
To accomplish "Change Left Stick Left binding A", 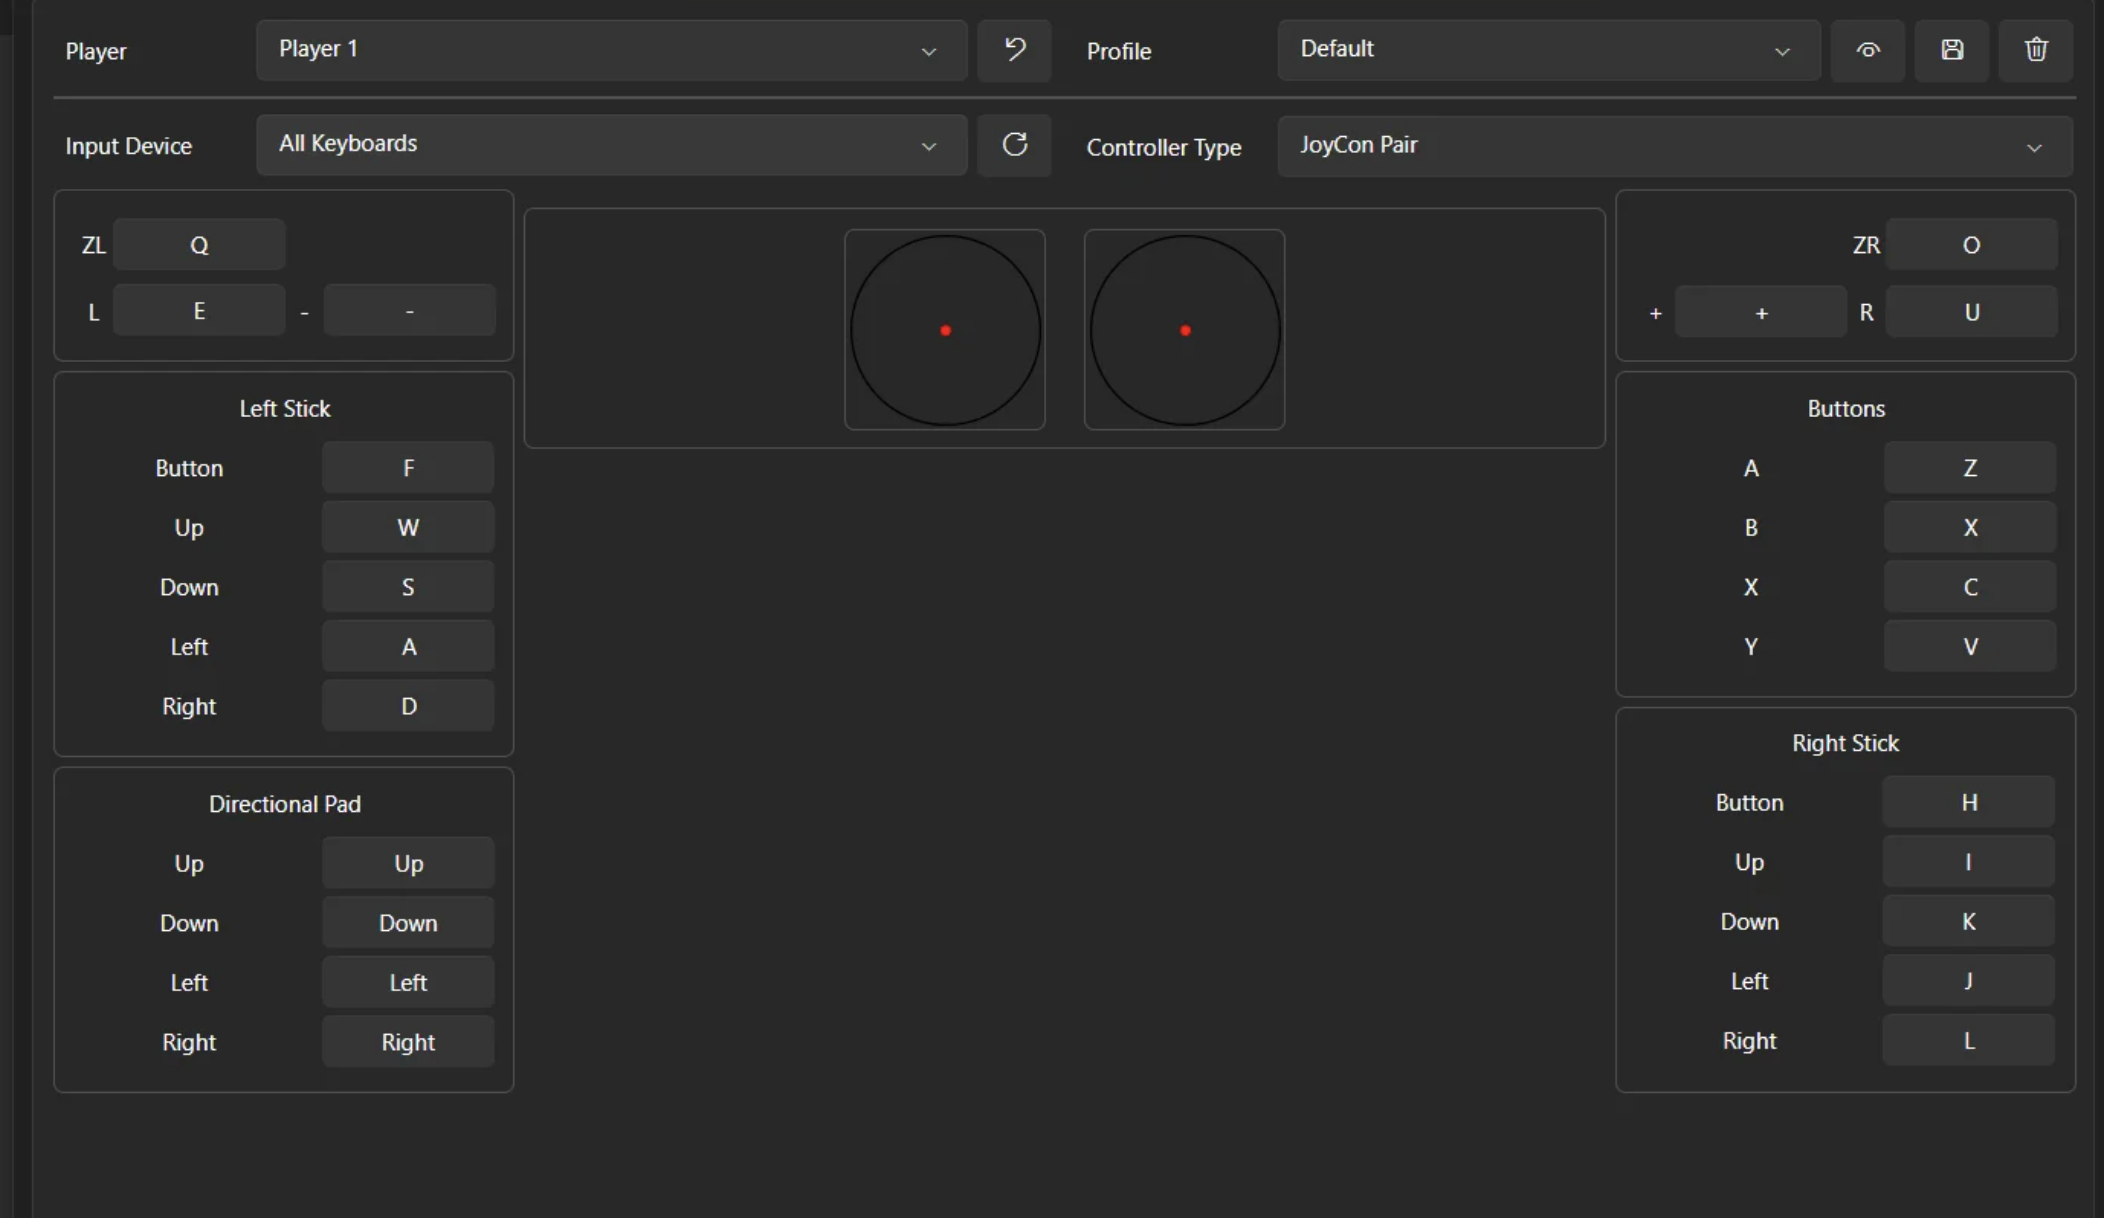I will [408, 646].
